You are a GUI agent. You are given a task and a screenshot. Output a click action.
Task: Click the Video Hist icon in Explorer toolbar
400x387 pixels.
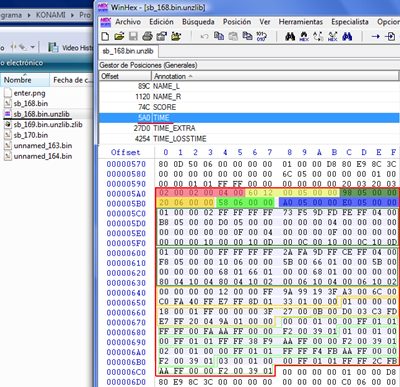(53, 47)
